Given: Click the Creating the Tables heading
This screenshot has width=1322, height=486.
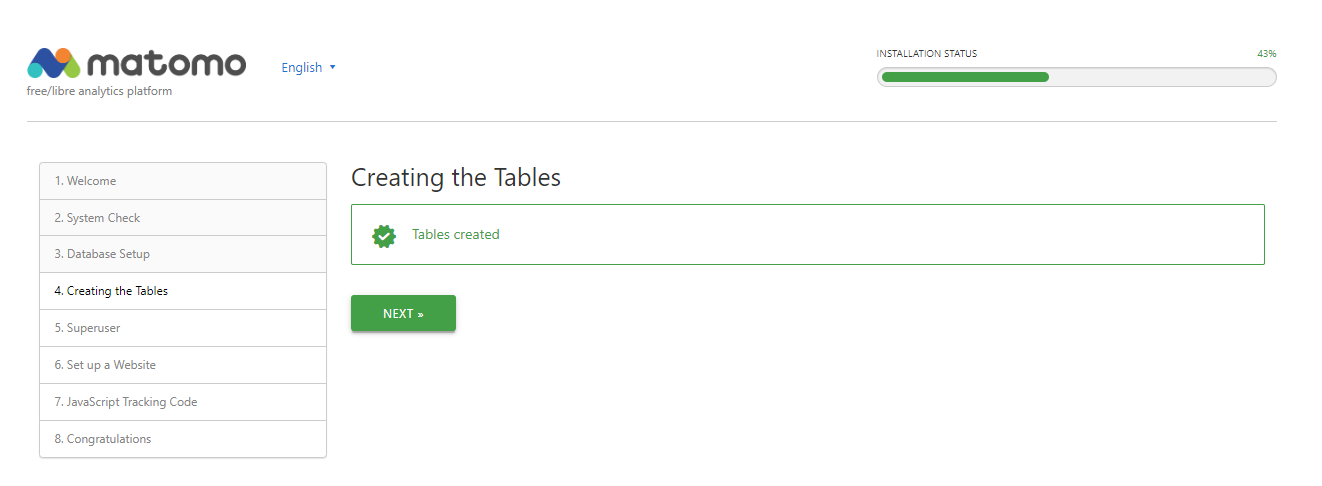Looking at the screenshot, I should pos(456,178).
